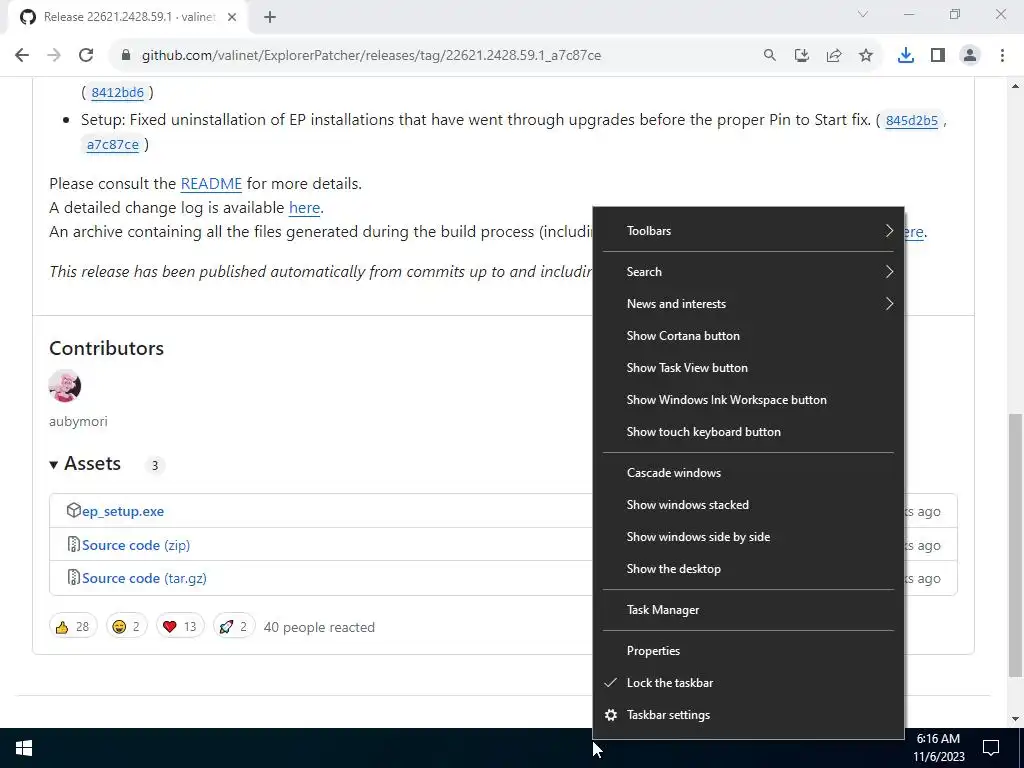This screenshot has height=768, width=1024.
Task: Click the heart reaction 13
Action: [180, 627]
